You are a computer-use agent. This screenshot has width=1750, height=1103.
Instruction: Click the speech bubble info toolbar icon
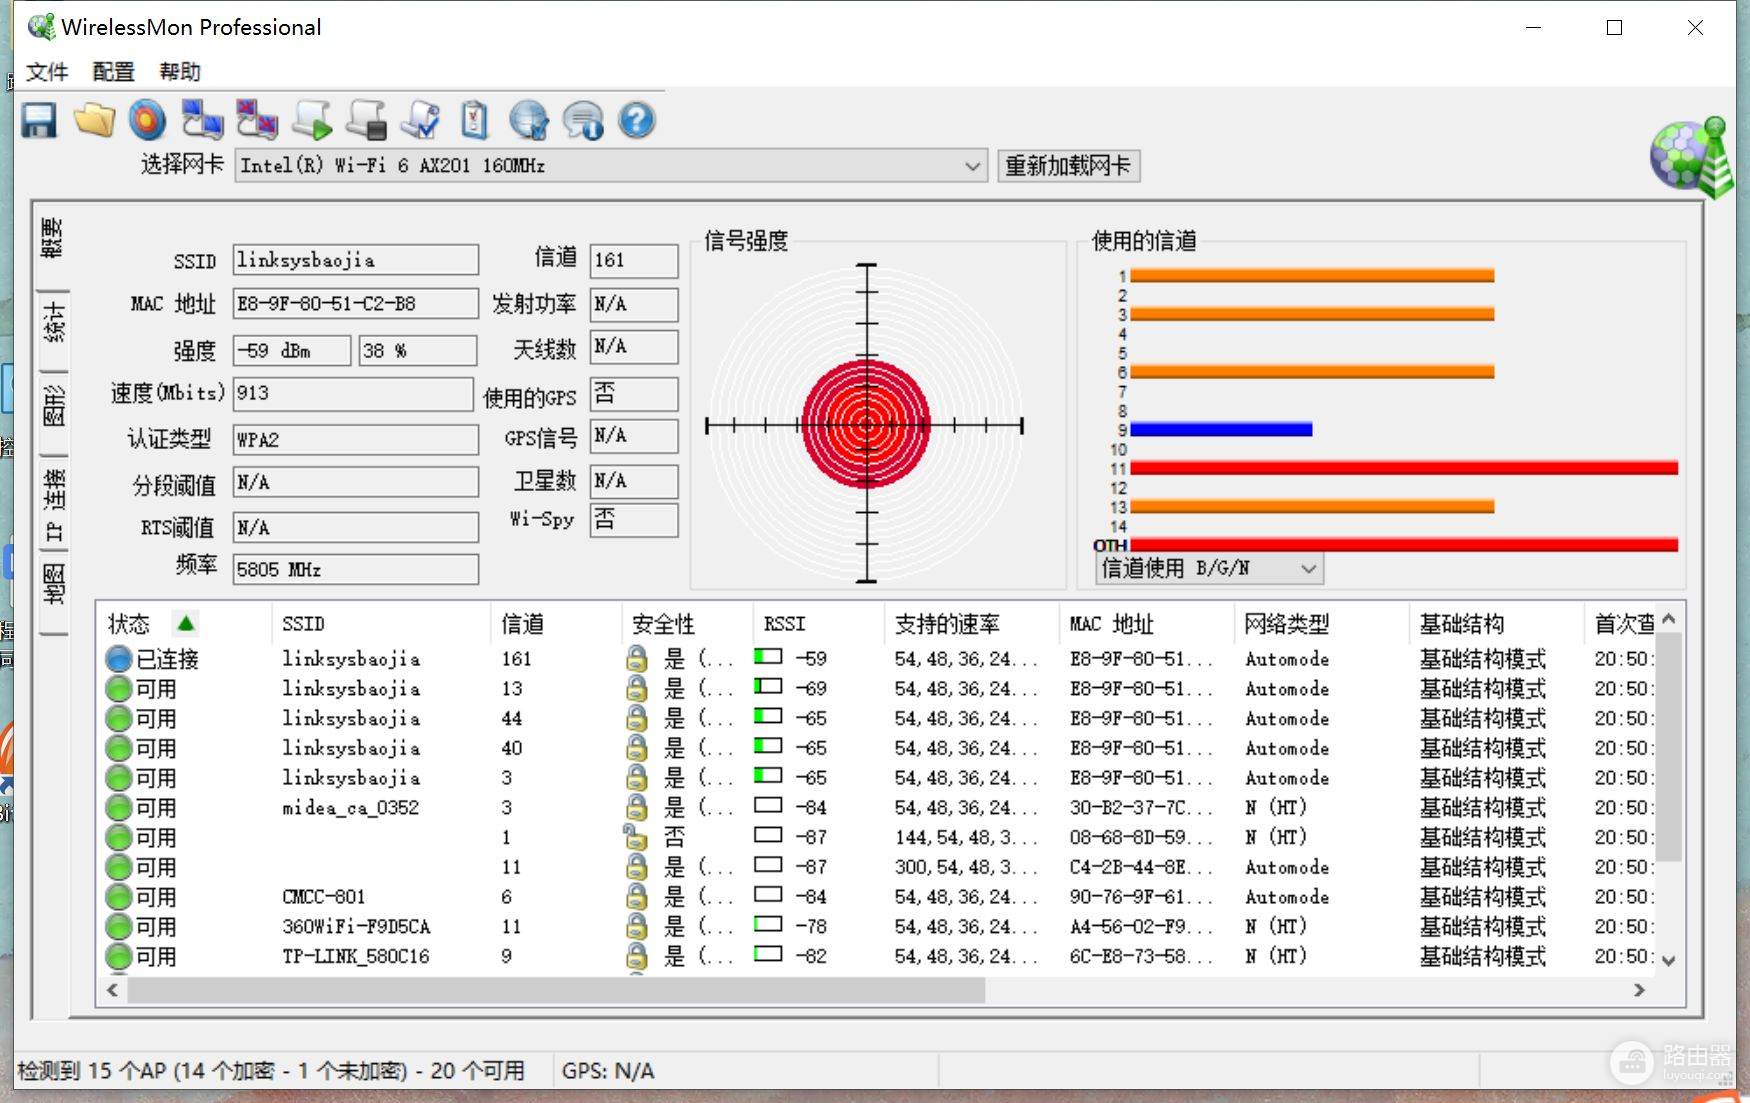583,121
